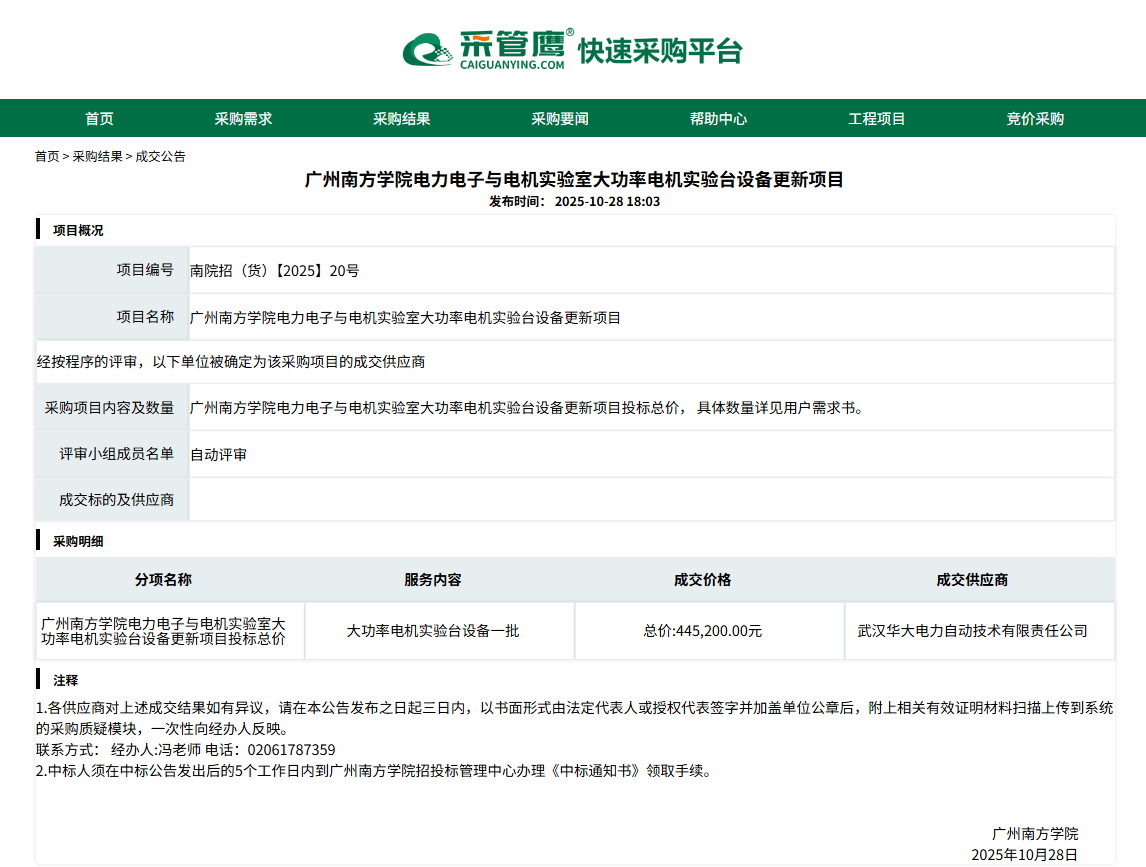This screenshot has height=867, width=1146.
Task: Select 采购要闻 in the top menu
Action: coord(560,119)
